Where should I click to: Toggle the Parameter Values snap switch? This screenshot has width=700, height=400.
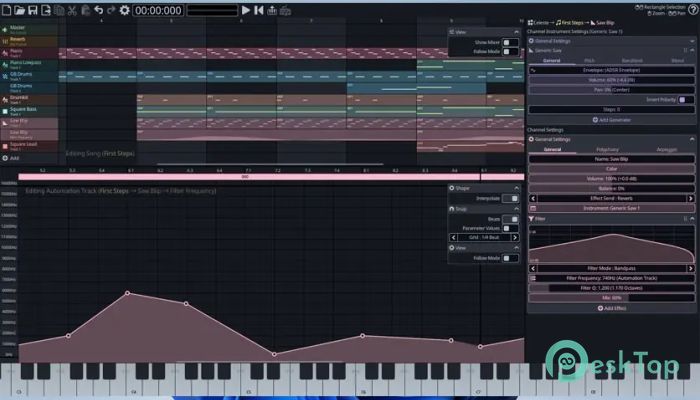point(510,228)
